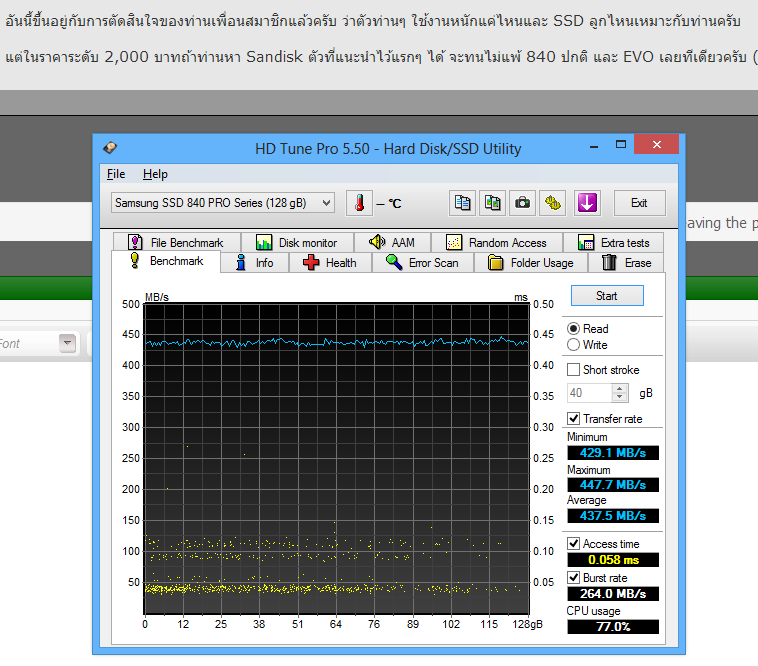Uncheck the Burst rate checkbox
Image resolution: width=758 pixels, height=666 pixels.
(x=573, y=578)
